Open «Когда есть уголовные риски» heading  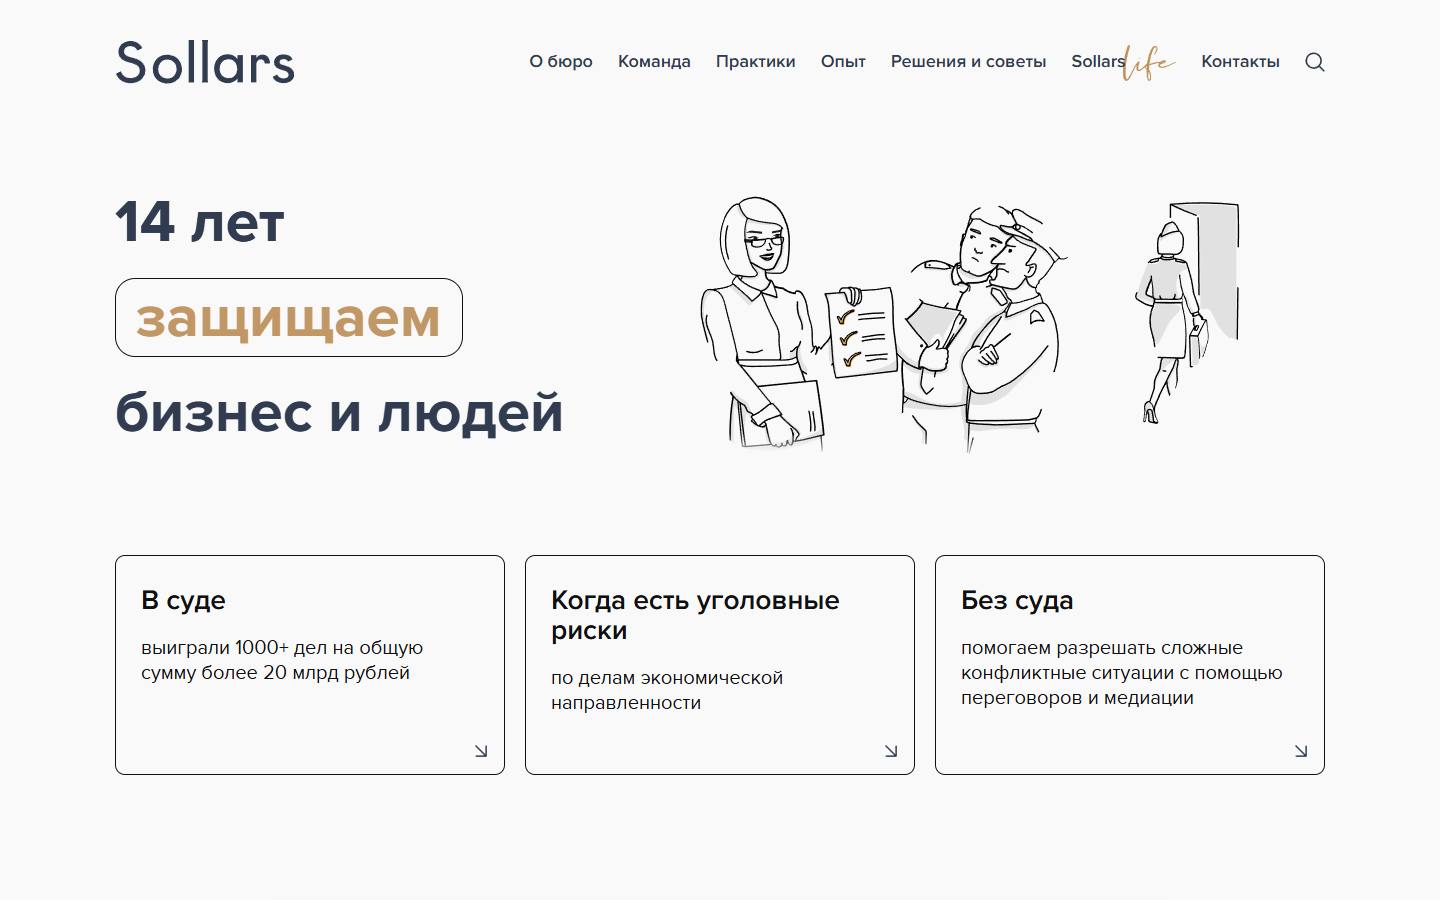click(x=695, y=615)
